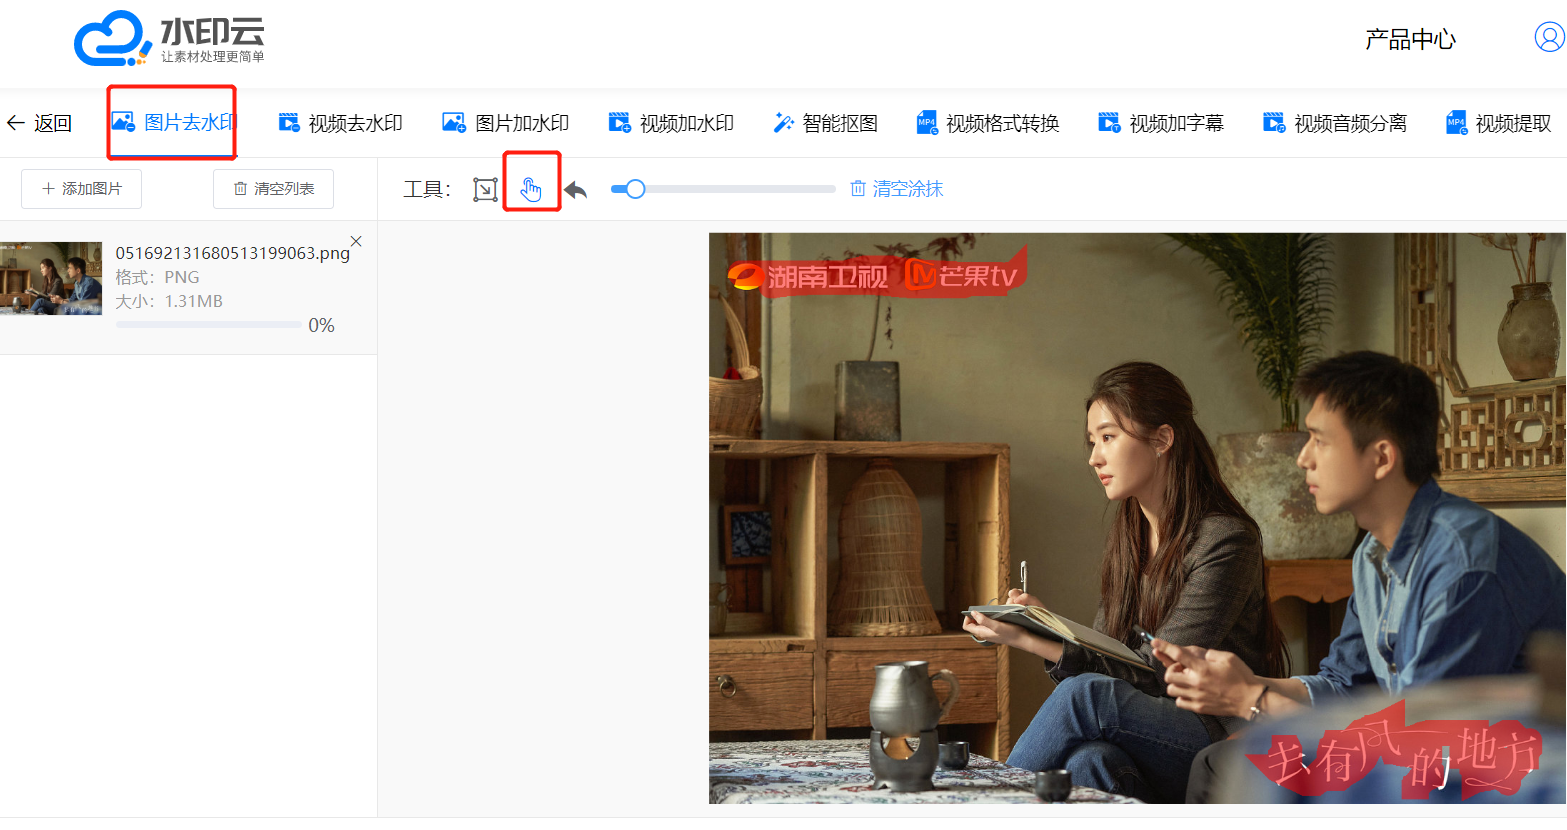Viewport: 1567px width, 830px height.
Task: Click the 格式: PNG text
Action: tap(157, 277)
